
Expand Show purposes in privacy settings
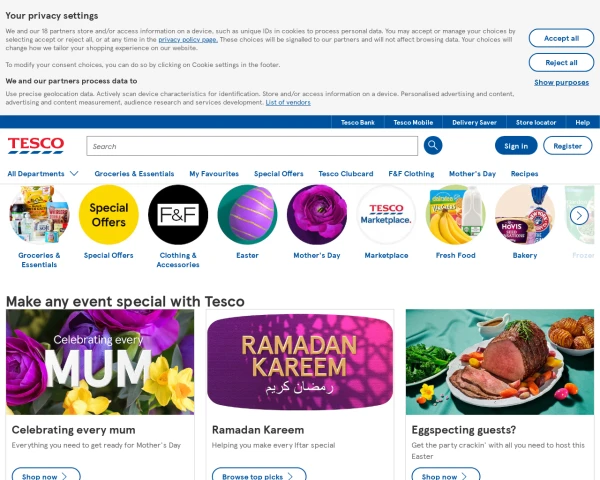(561, 82)
